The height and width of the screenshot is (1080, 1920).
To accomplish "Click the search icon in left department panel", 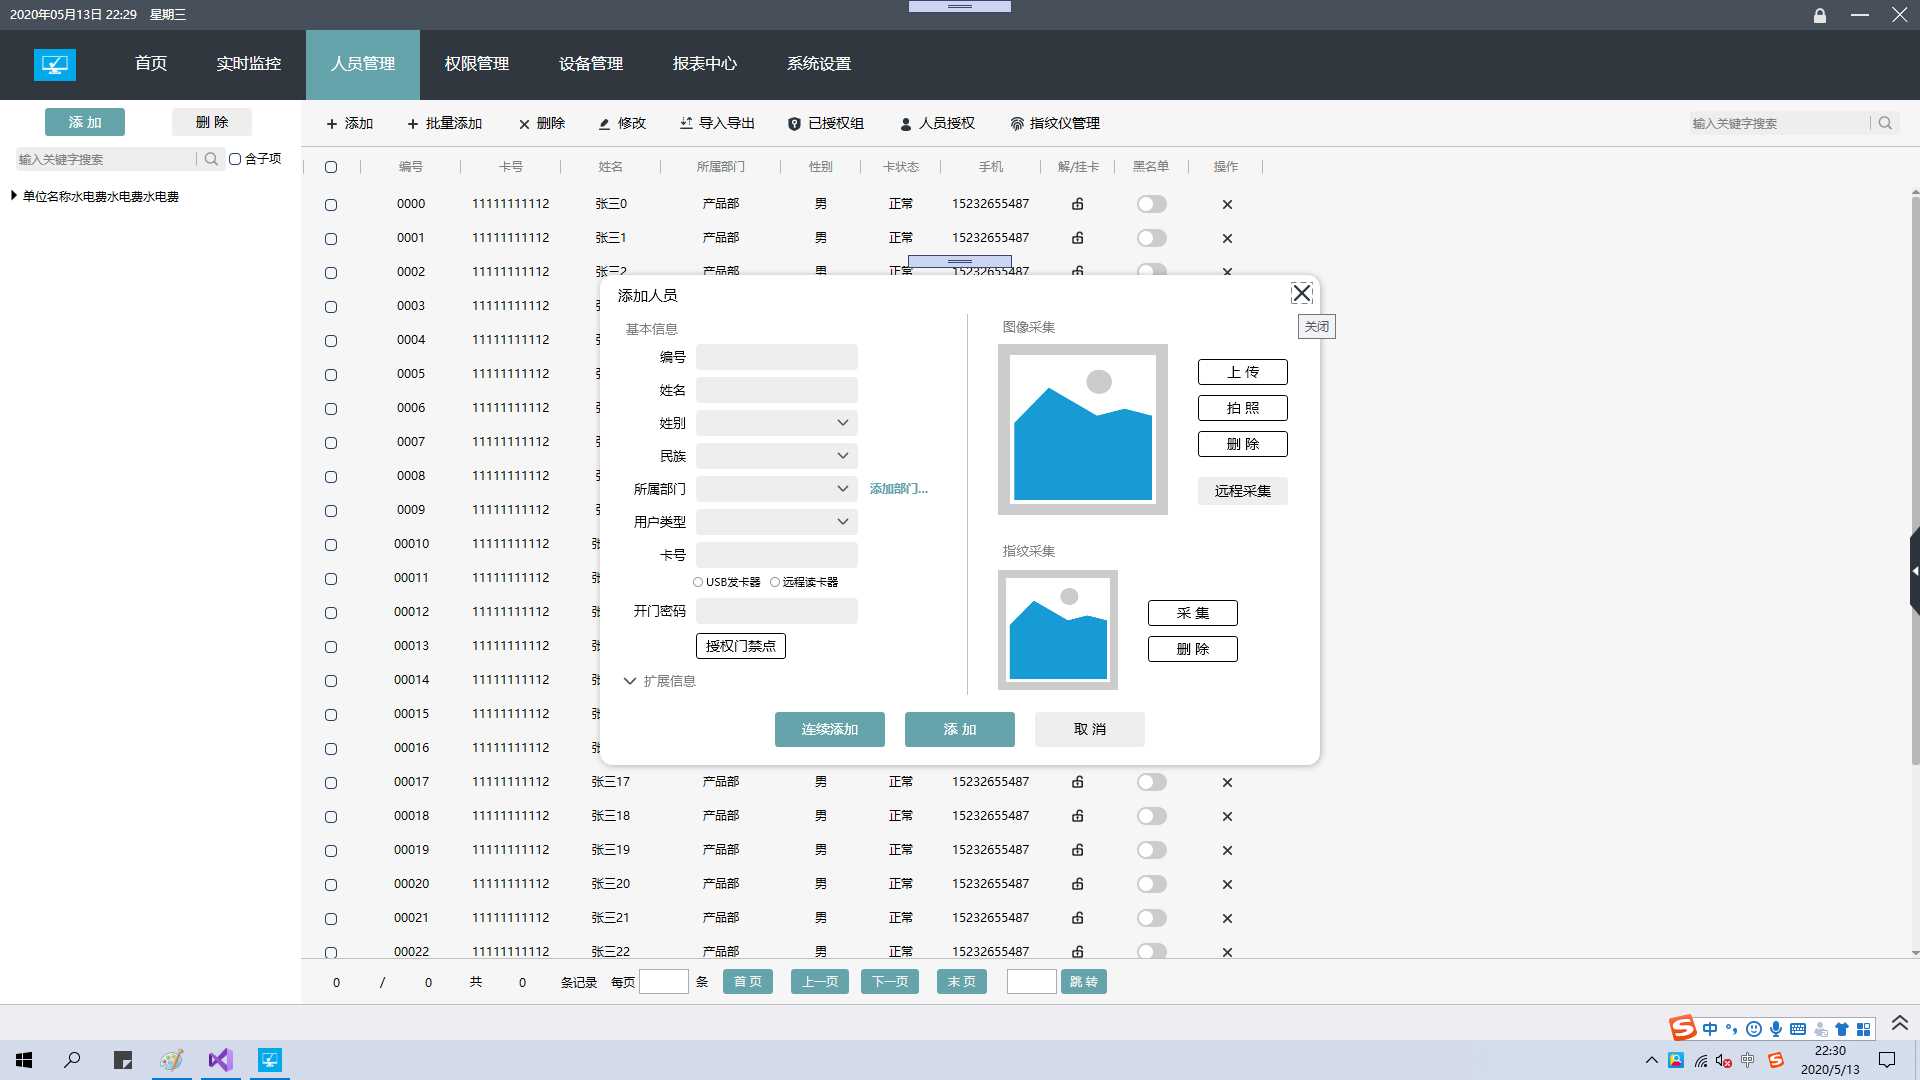I will (x=211, y=159).
